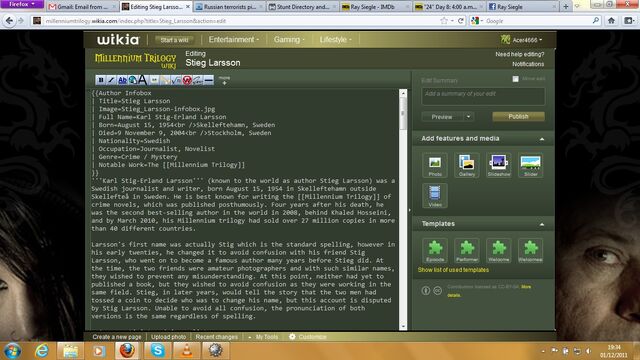
Task: Apply bold text formatting in editor toolbar
Action: [x=100, y=80]
